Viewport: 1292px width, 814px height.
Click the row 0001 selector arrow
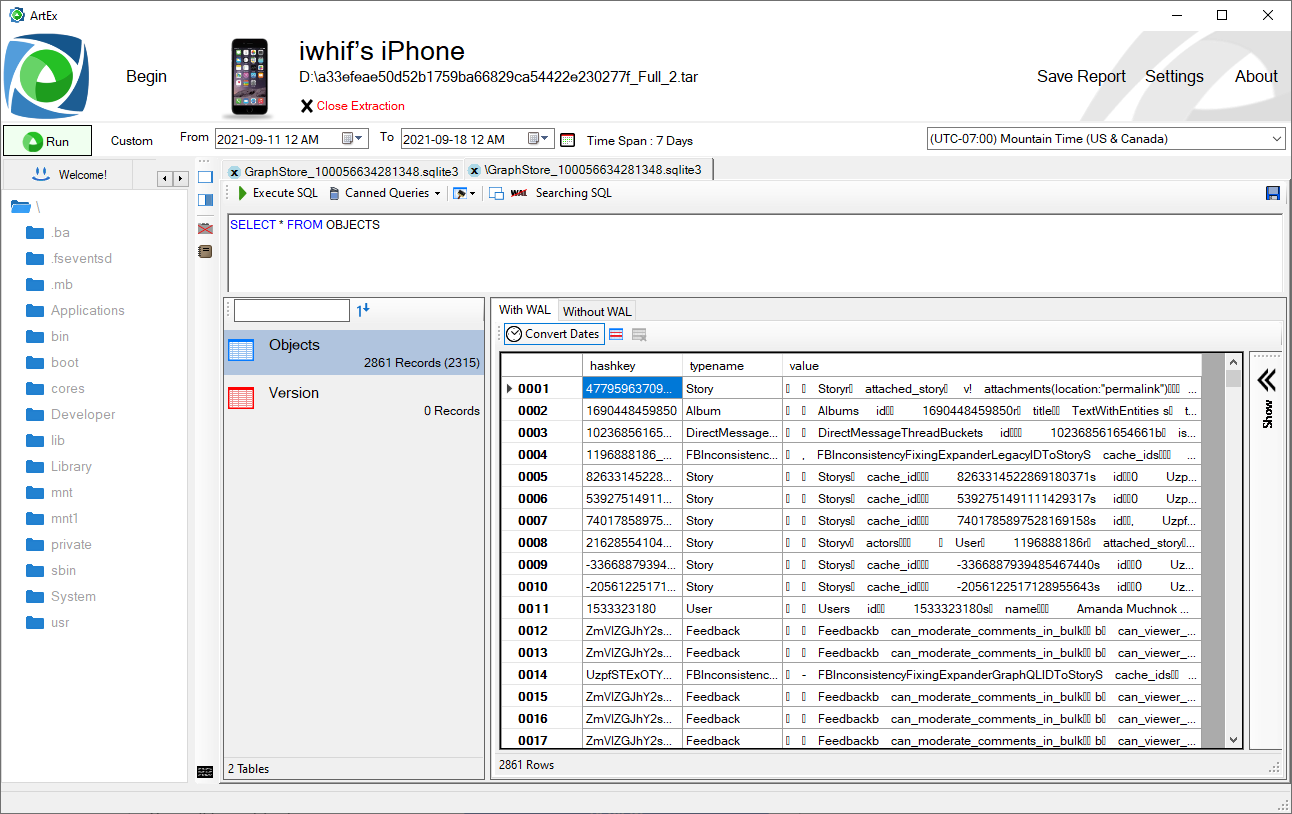(x=510, y=389)
